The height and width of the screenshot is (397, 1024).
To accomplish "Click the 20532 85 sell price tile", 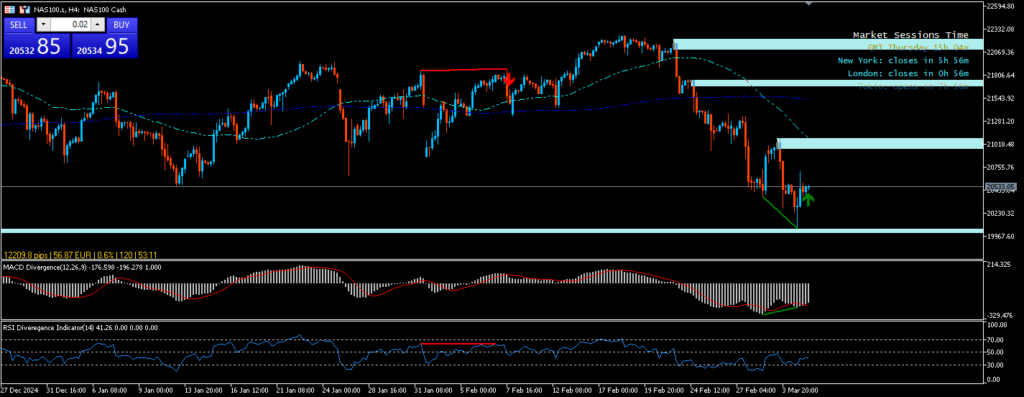I will 37,46.
